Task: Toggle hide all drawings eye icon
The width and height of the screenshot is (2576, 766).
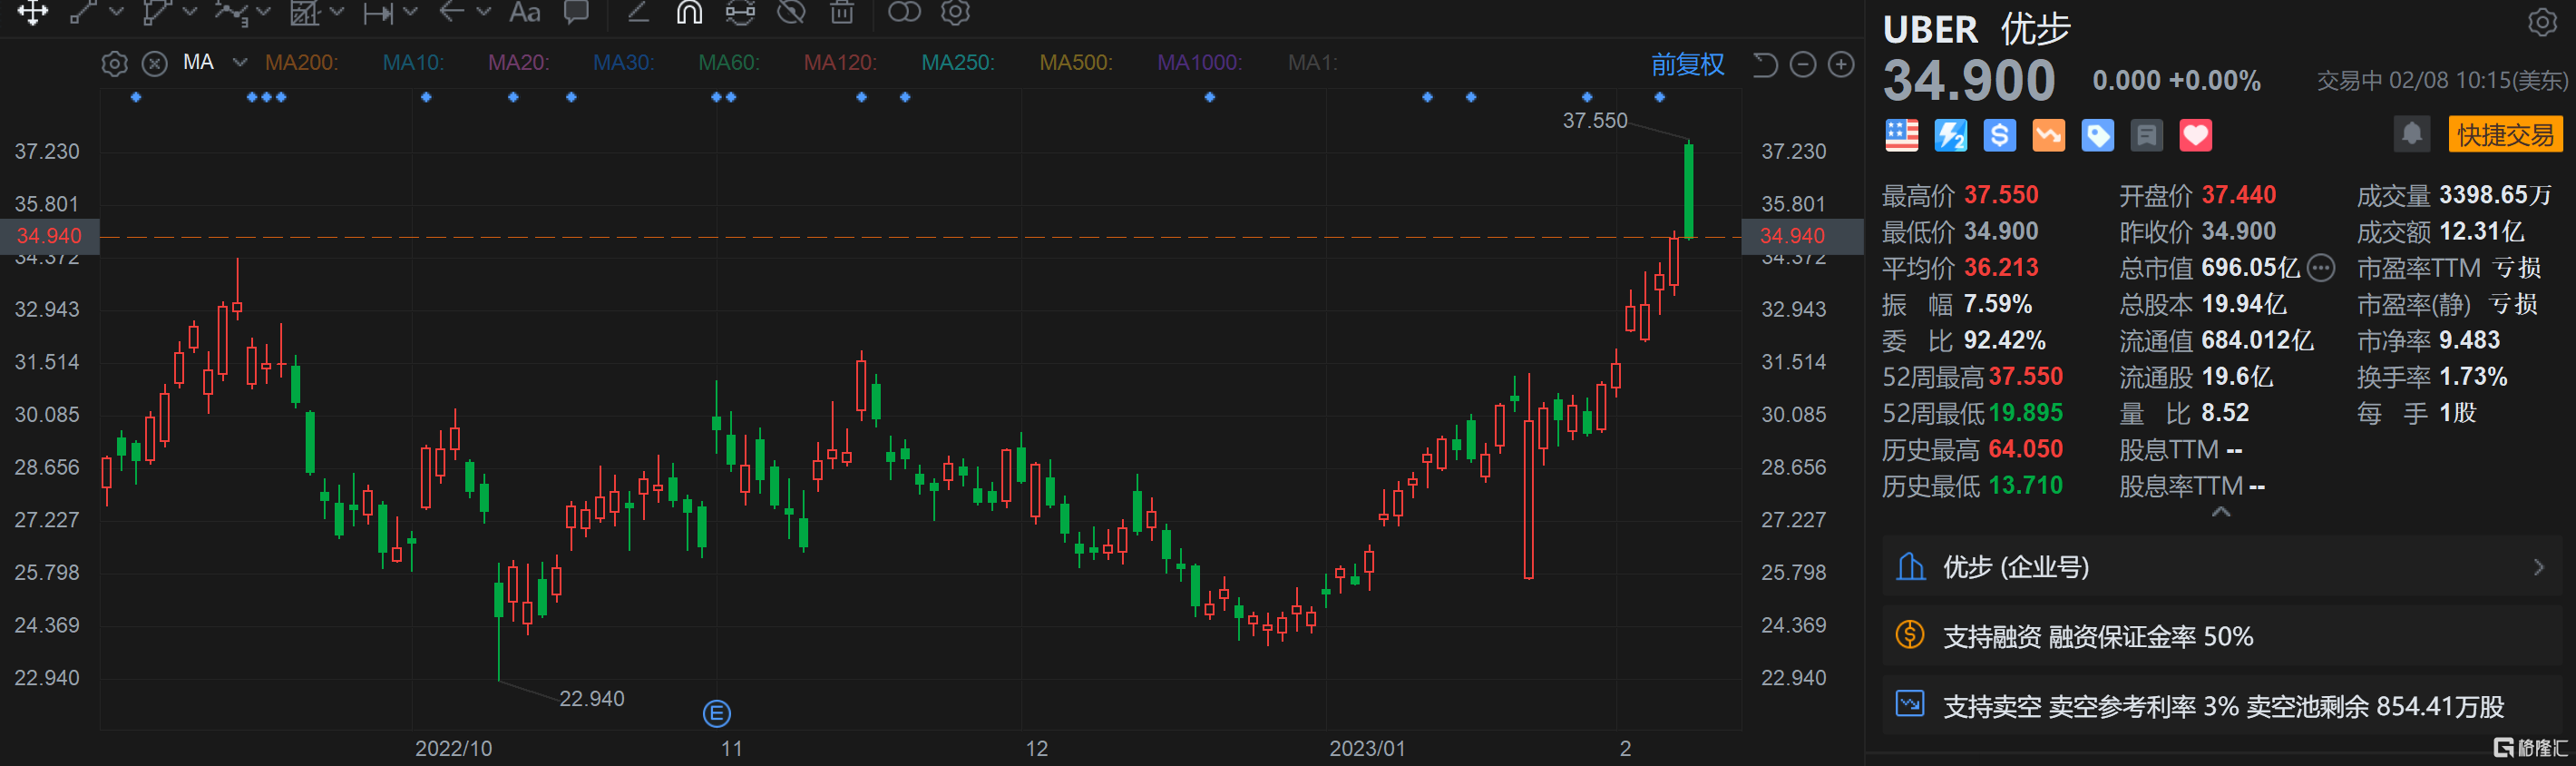Action: [792, 12]
